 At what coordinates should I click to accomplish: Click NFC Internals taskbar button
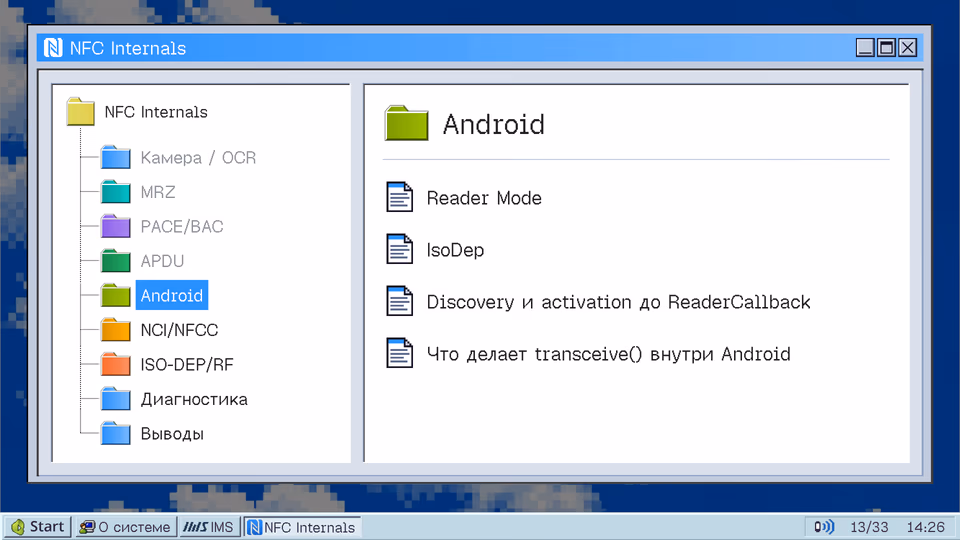pyautogui.click(x=302, y=527)
